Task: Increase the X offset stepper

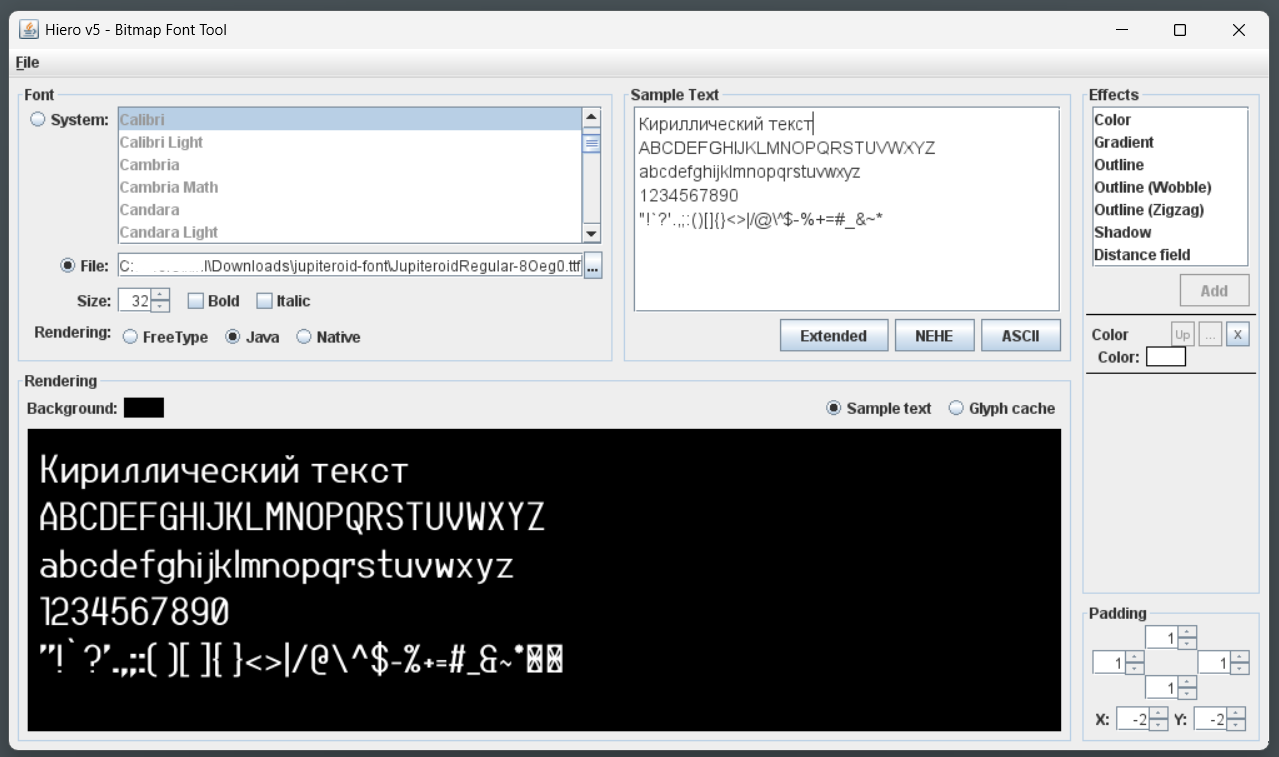Action: (x=1158, y=713)
